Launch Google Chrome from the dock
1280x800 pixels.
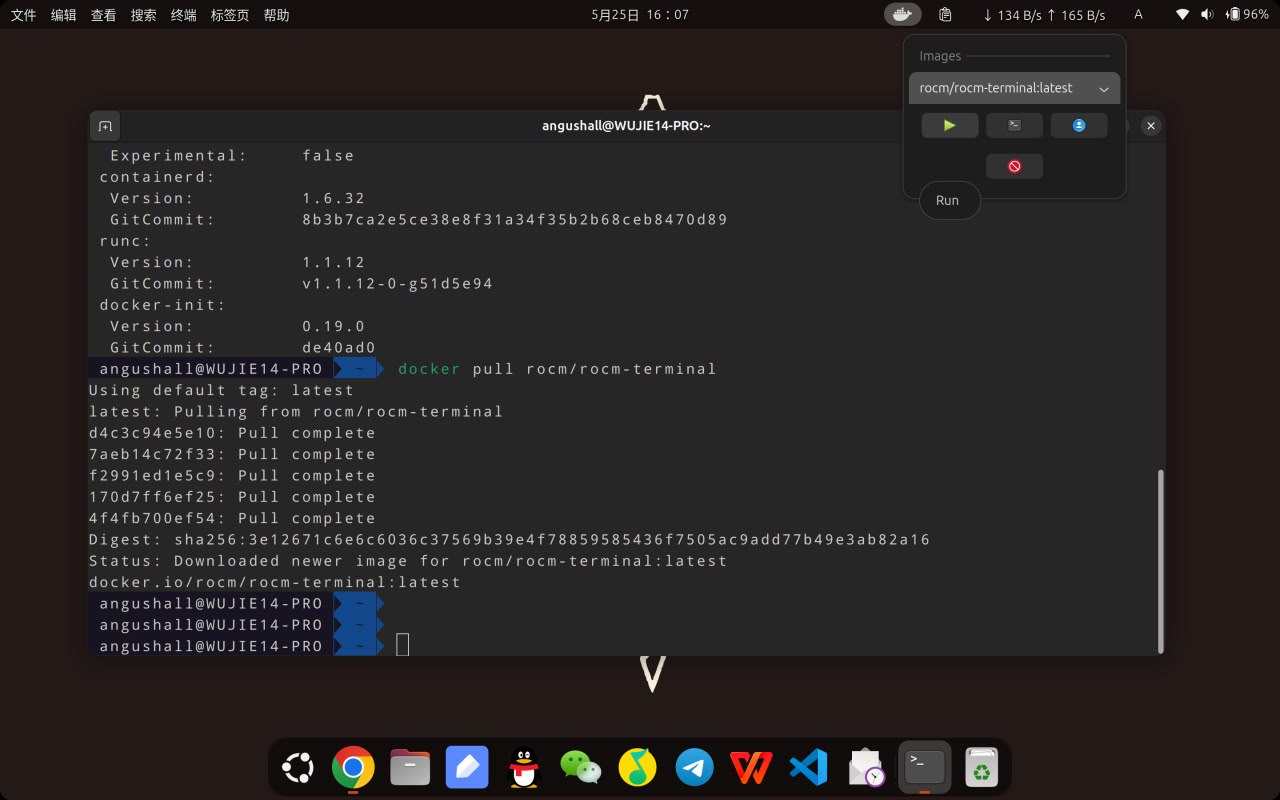click(352, 768)
